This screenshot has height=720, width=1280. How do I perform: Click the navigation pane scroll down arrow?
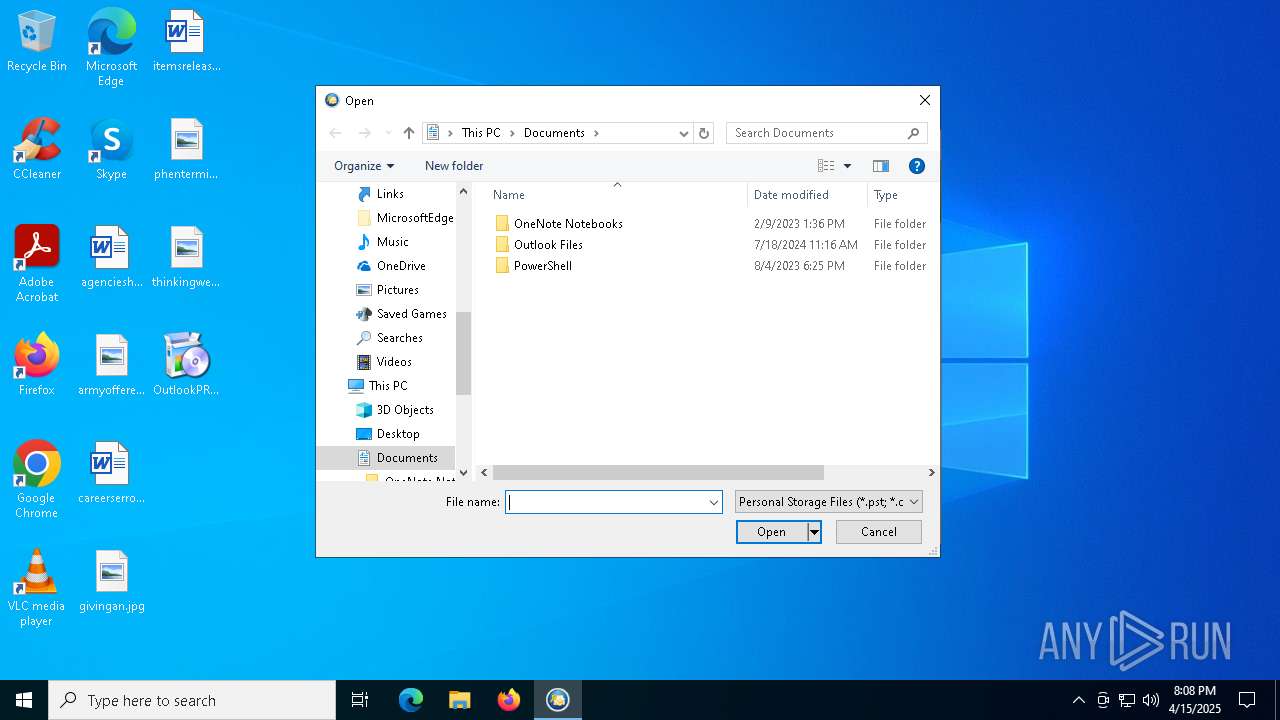tap(463, 472)
